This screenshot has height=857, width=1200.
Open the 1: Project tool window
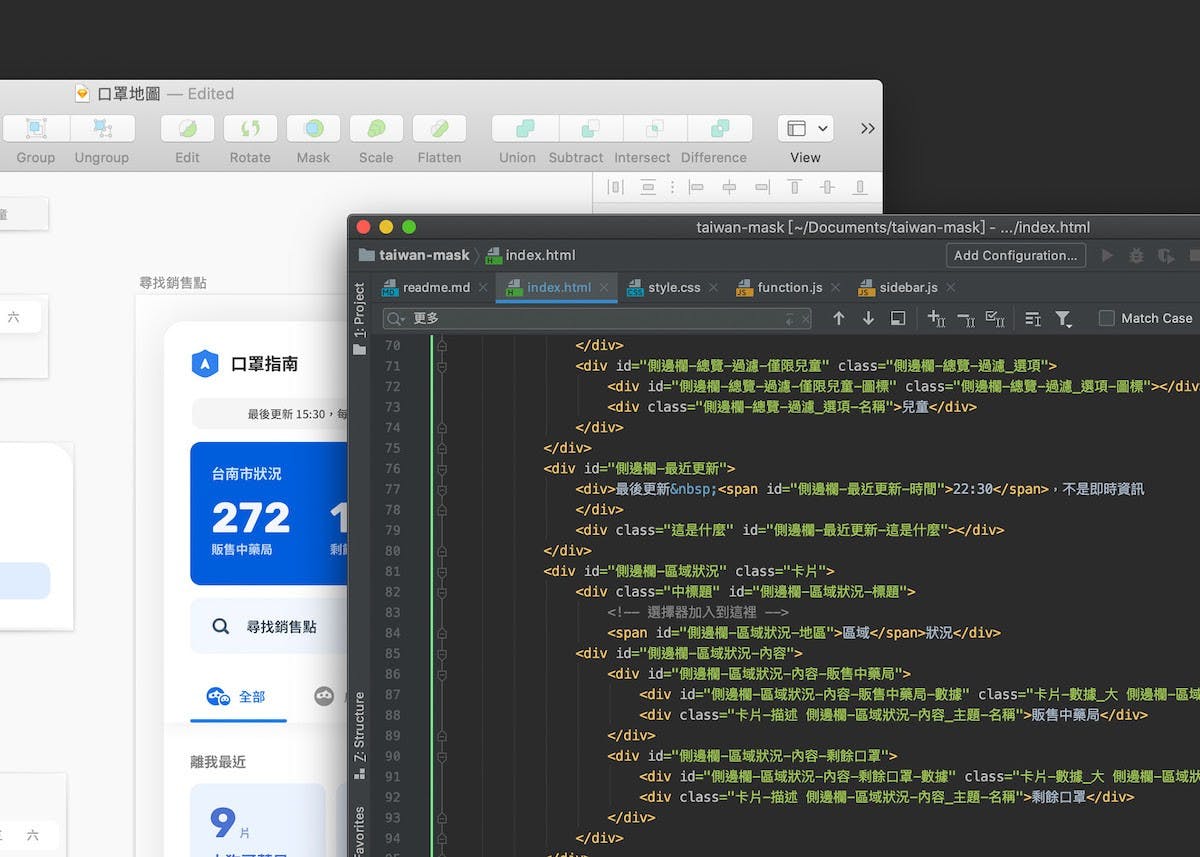[x=359, y=318]
